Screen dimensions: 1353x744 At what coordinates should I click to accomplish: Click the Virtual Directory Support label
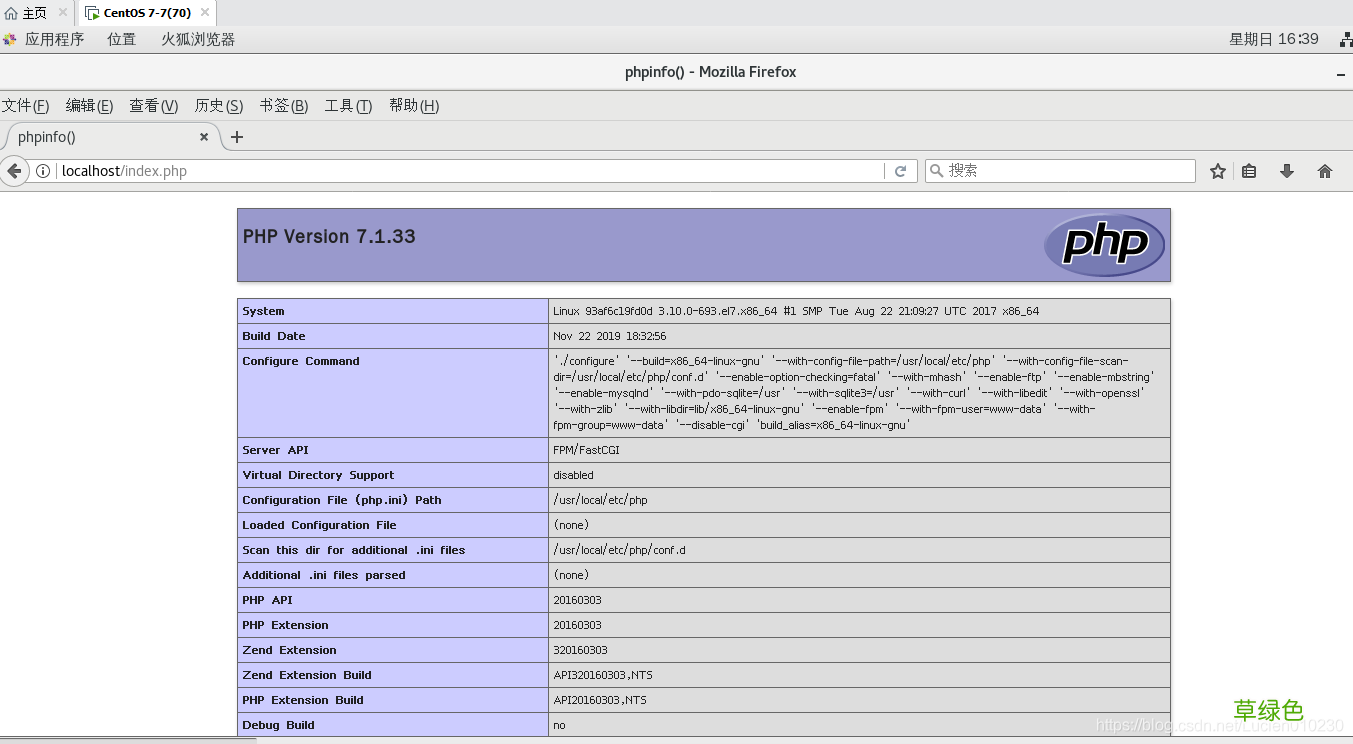tap(318, 475)
